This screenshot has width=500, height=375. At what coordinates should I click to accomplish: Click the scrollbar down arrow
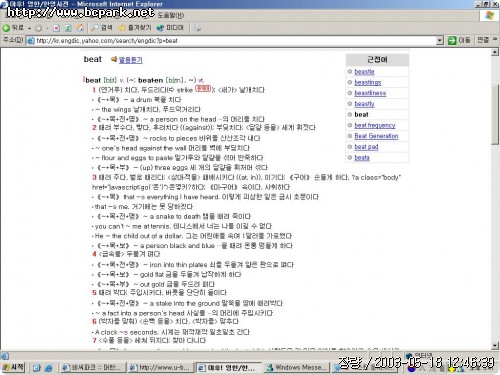[x=495, y=346]
